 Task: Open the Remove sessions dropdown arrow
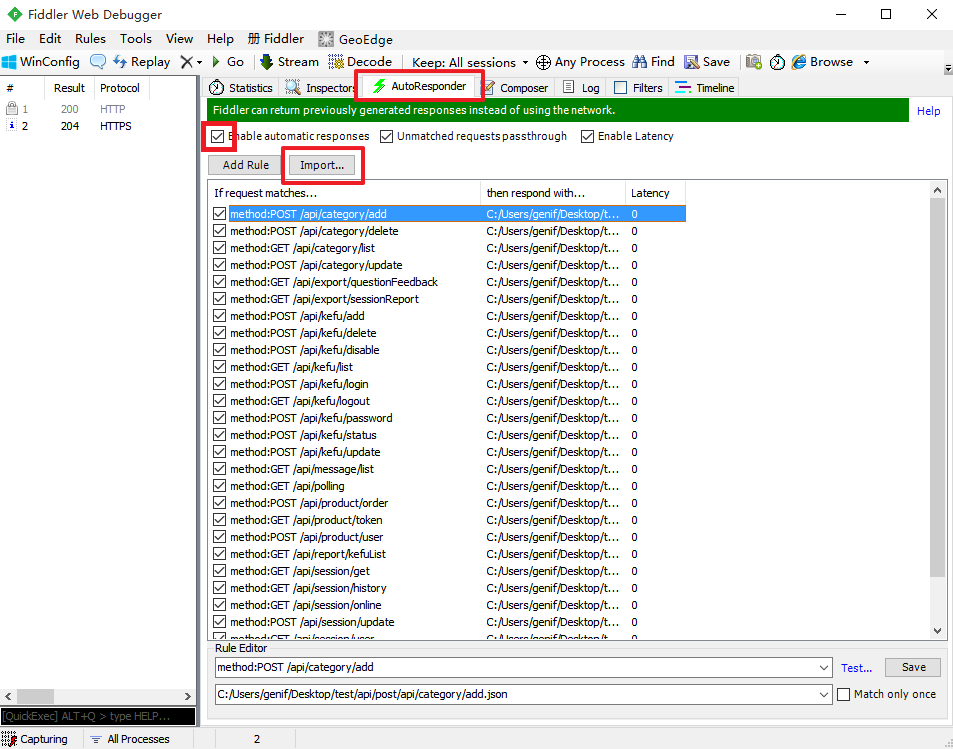coord(200,63)
